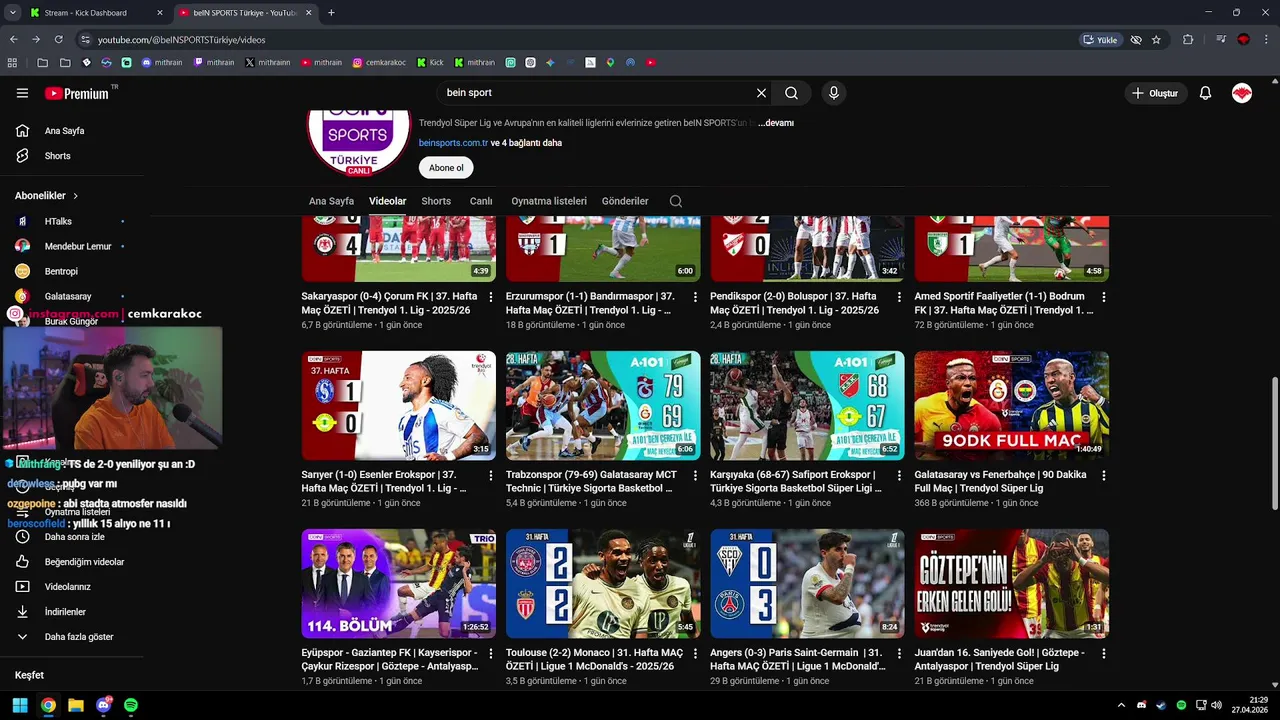This screenshot has width=1280, height=720.
Task: Play the 90DK FULL MAÇ Galatasaray-Fenerbahçe thumbnail
Action: tap(1011, 405)
